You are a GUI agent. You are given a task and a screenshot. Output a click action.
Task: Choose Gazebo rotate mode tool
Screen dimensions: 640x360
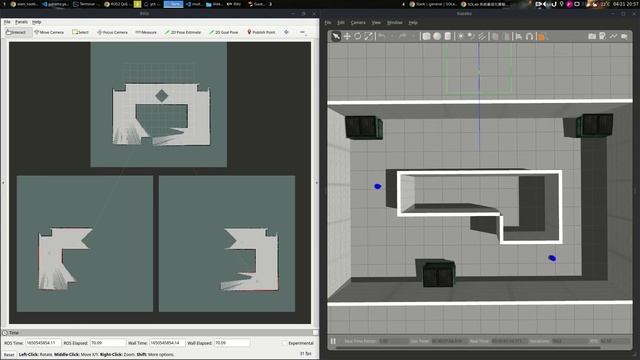coord(358,36)
